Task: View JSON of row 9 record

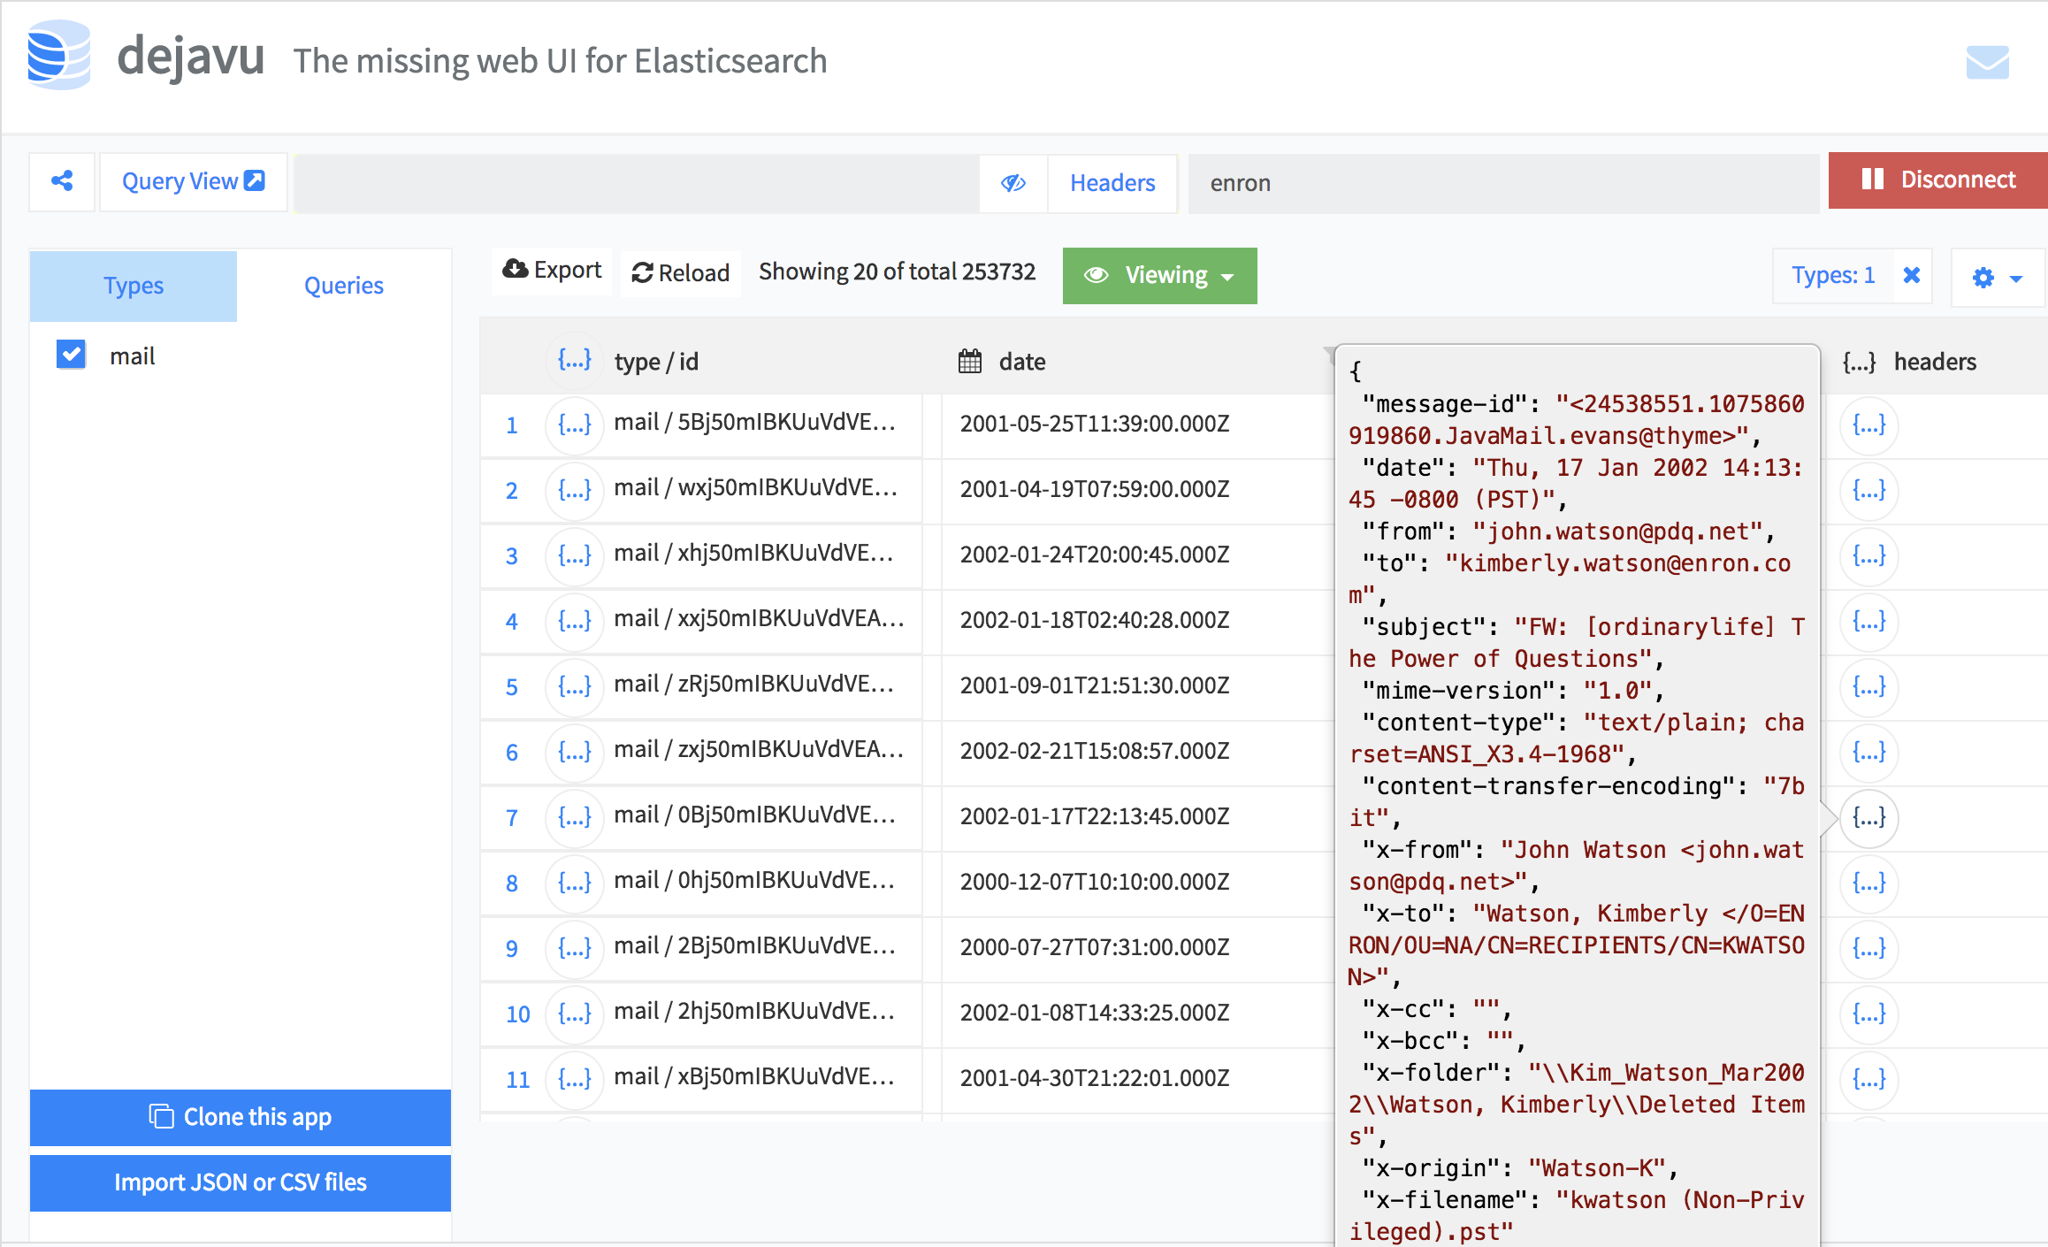Action: coord(574,948)
